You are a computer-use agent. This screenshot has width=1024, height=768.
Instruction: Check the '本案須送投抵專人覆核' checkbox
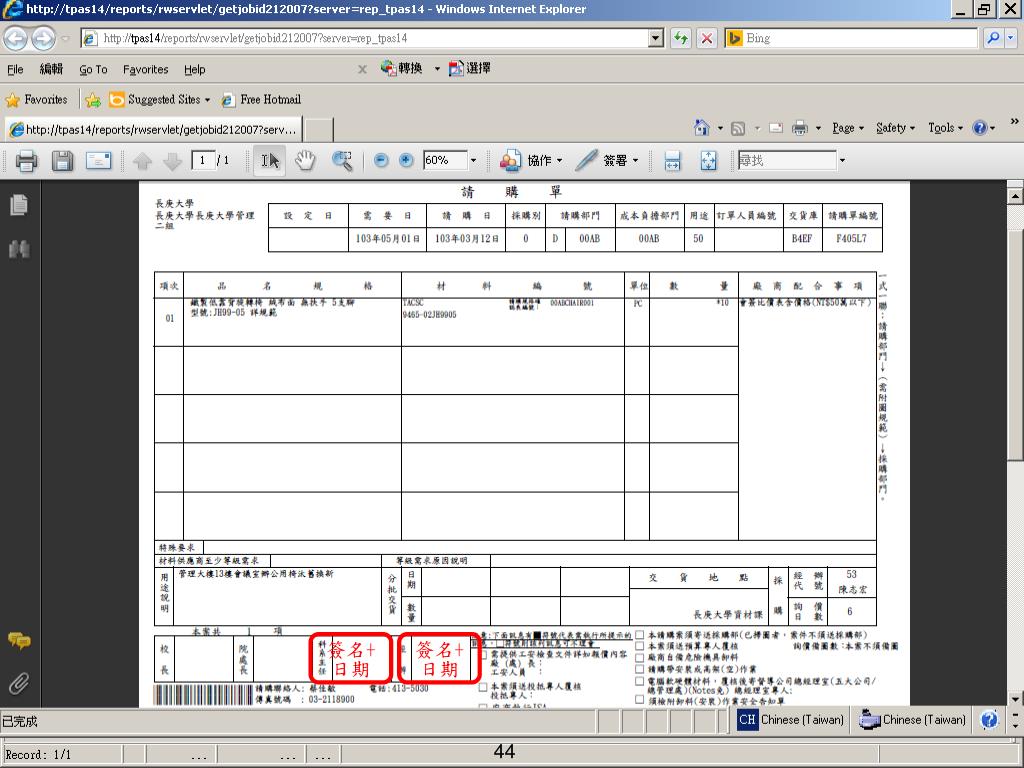tap(483, 687)
